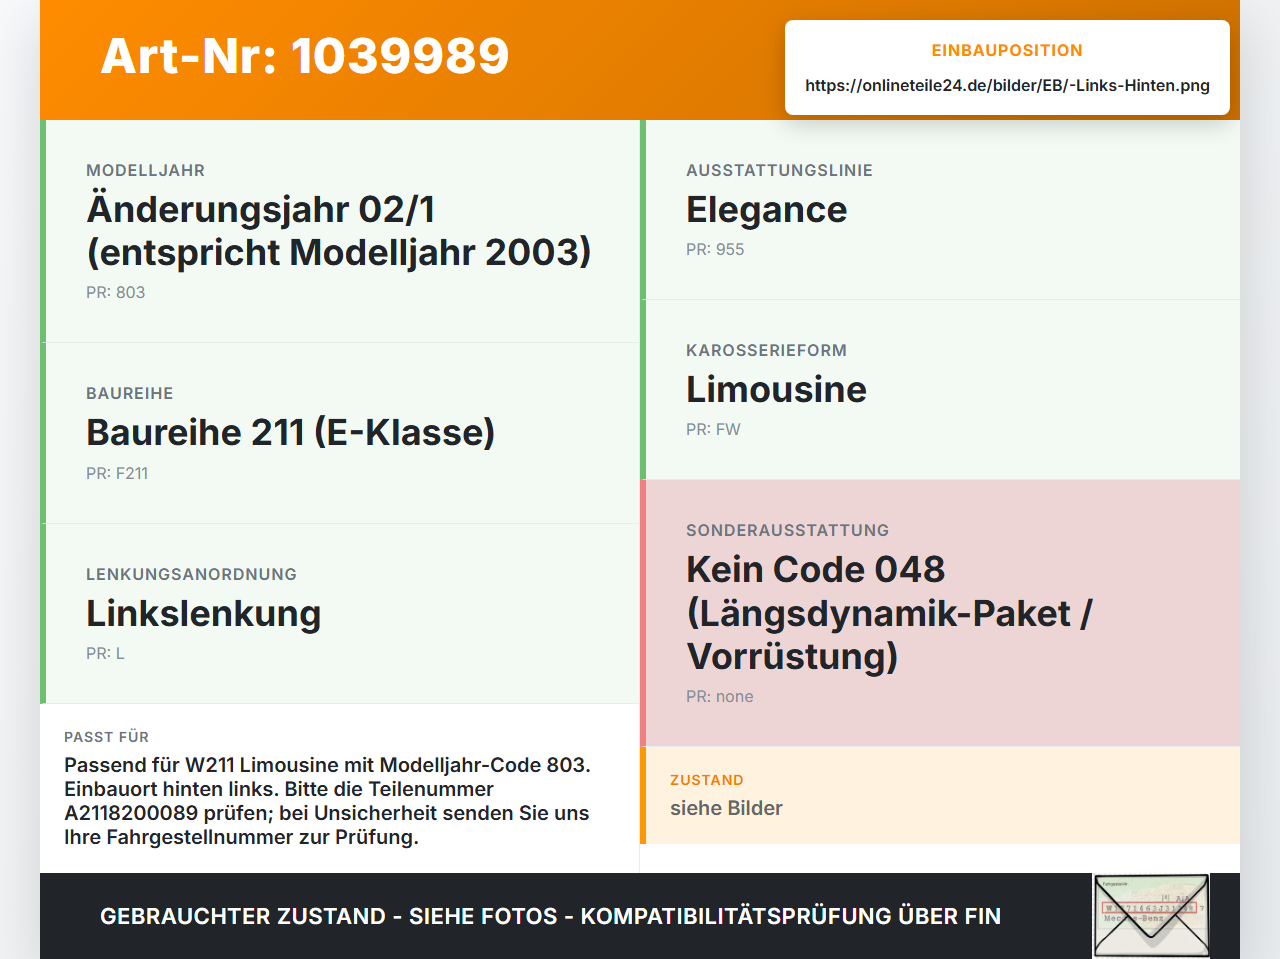Viewport: 1280px width, 959px height.
Task: Click the envelope thumbnail image in footer
Action: pos(1151,916)
